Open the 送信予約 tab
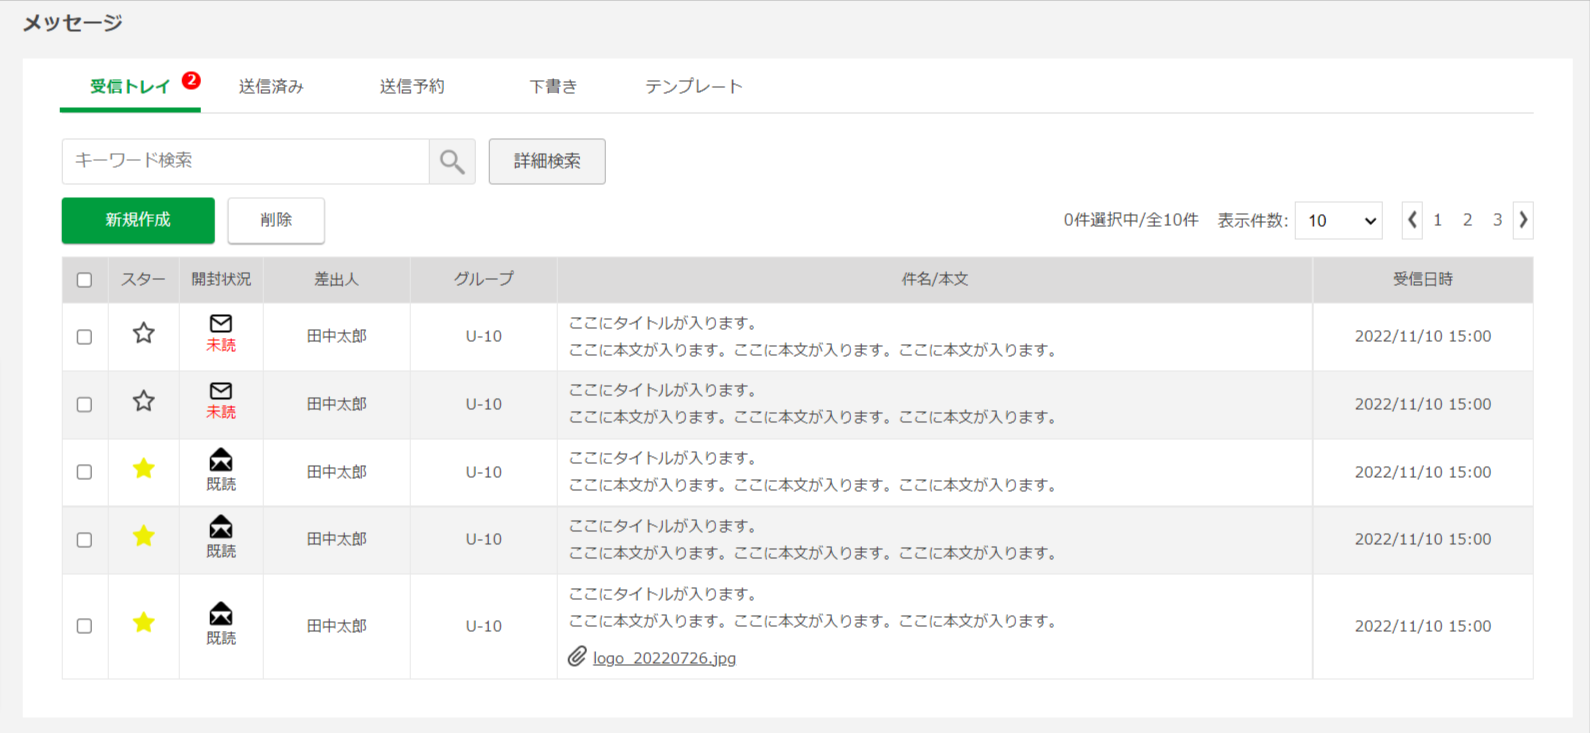The image size is (1590, 733). pos(412,87)
